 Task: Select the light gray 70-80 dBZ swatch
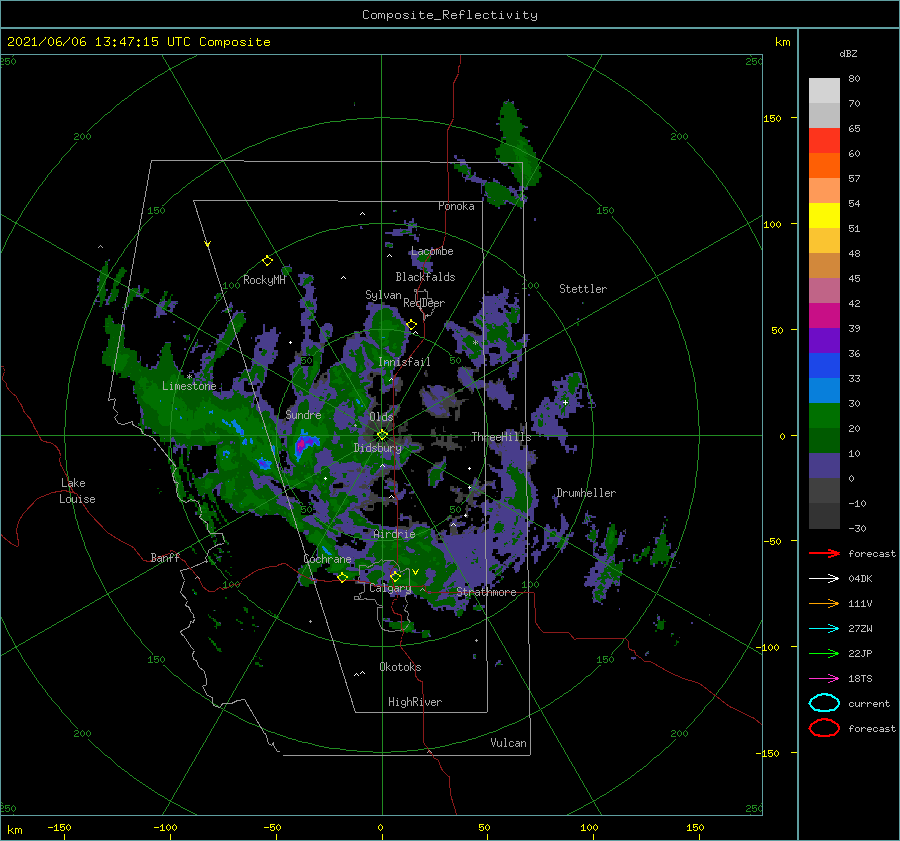click(824, 91)
